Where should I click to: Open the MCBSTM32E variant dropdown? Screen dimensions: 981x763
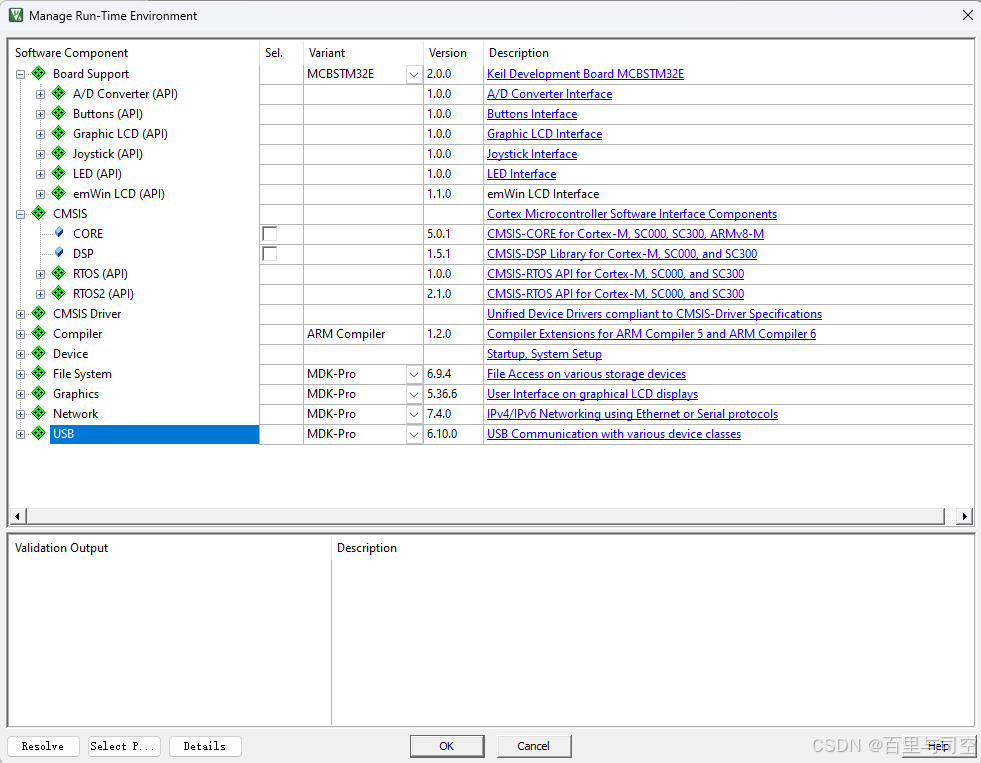pos(414,74)
